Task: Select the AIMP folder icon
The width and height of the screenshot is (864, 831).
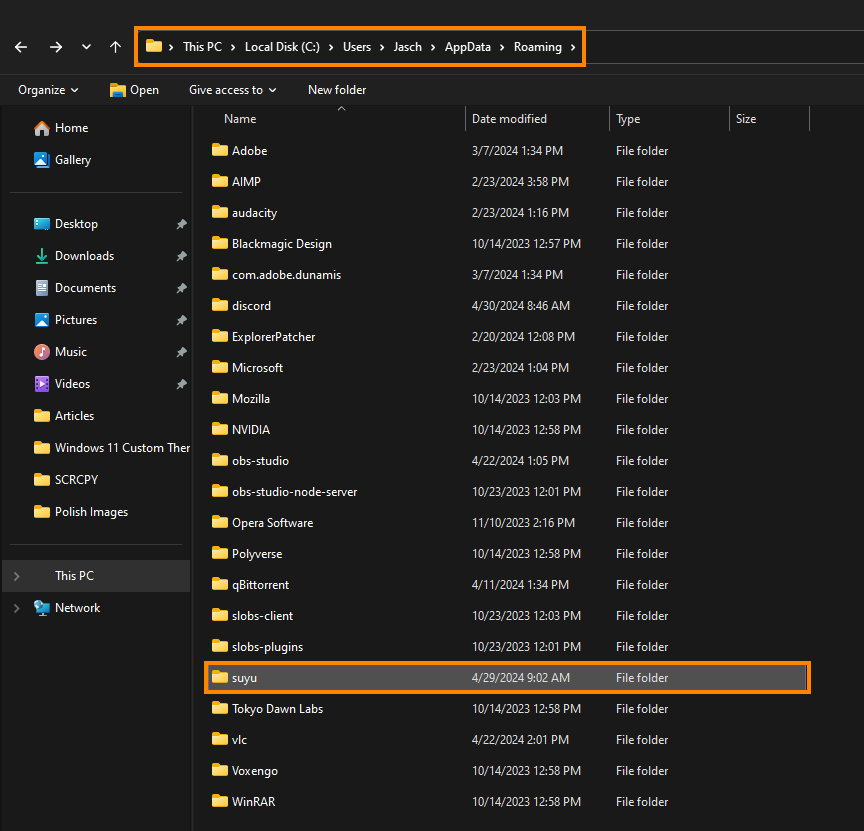Action: [220, 181]
